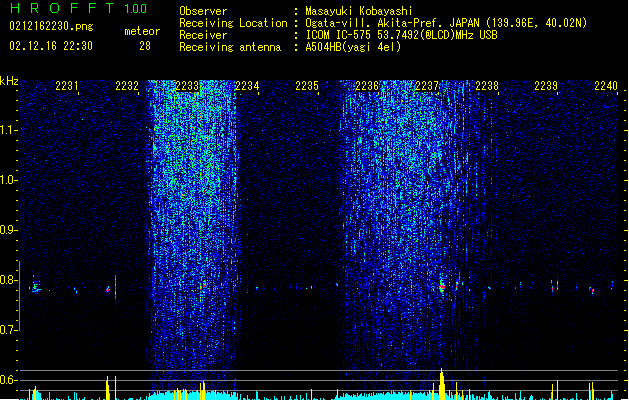Screen dimensions: 629x400
Task: Click the 1.1 frequency axis label
Action: click(x=9, y=130)
